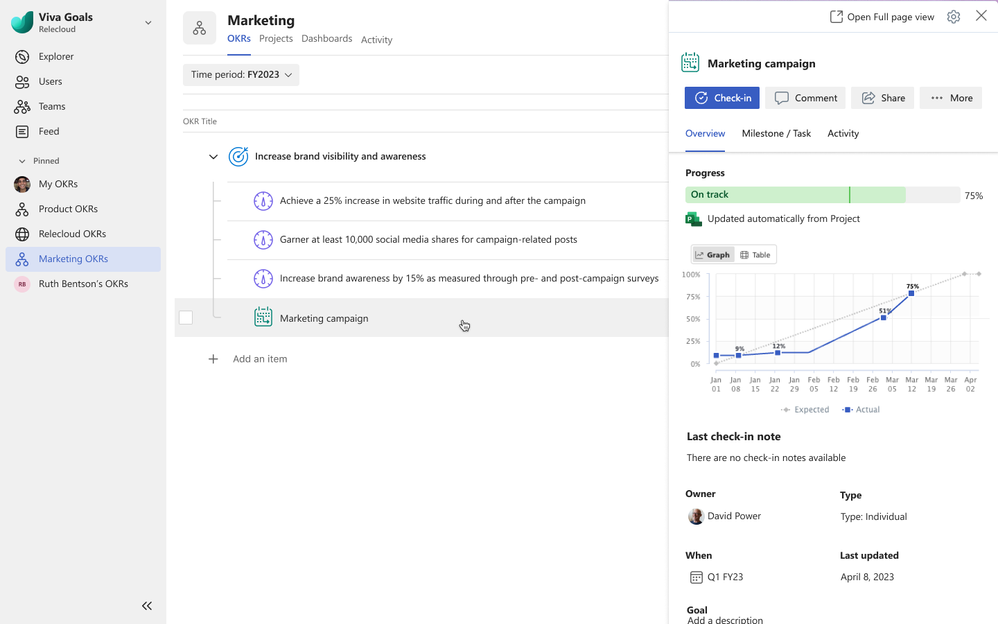Collapse the Increase brand visibility objective
This screenshot has width=998, height=624.
(213, 157)
